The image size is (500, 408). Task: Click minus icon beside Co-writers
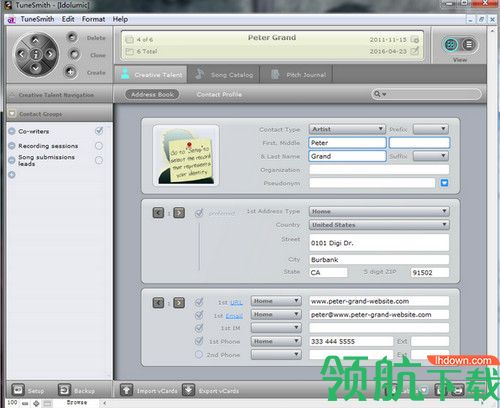(12, 131)
